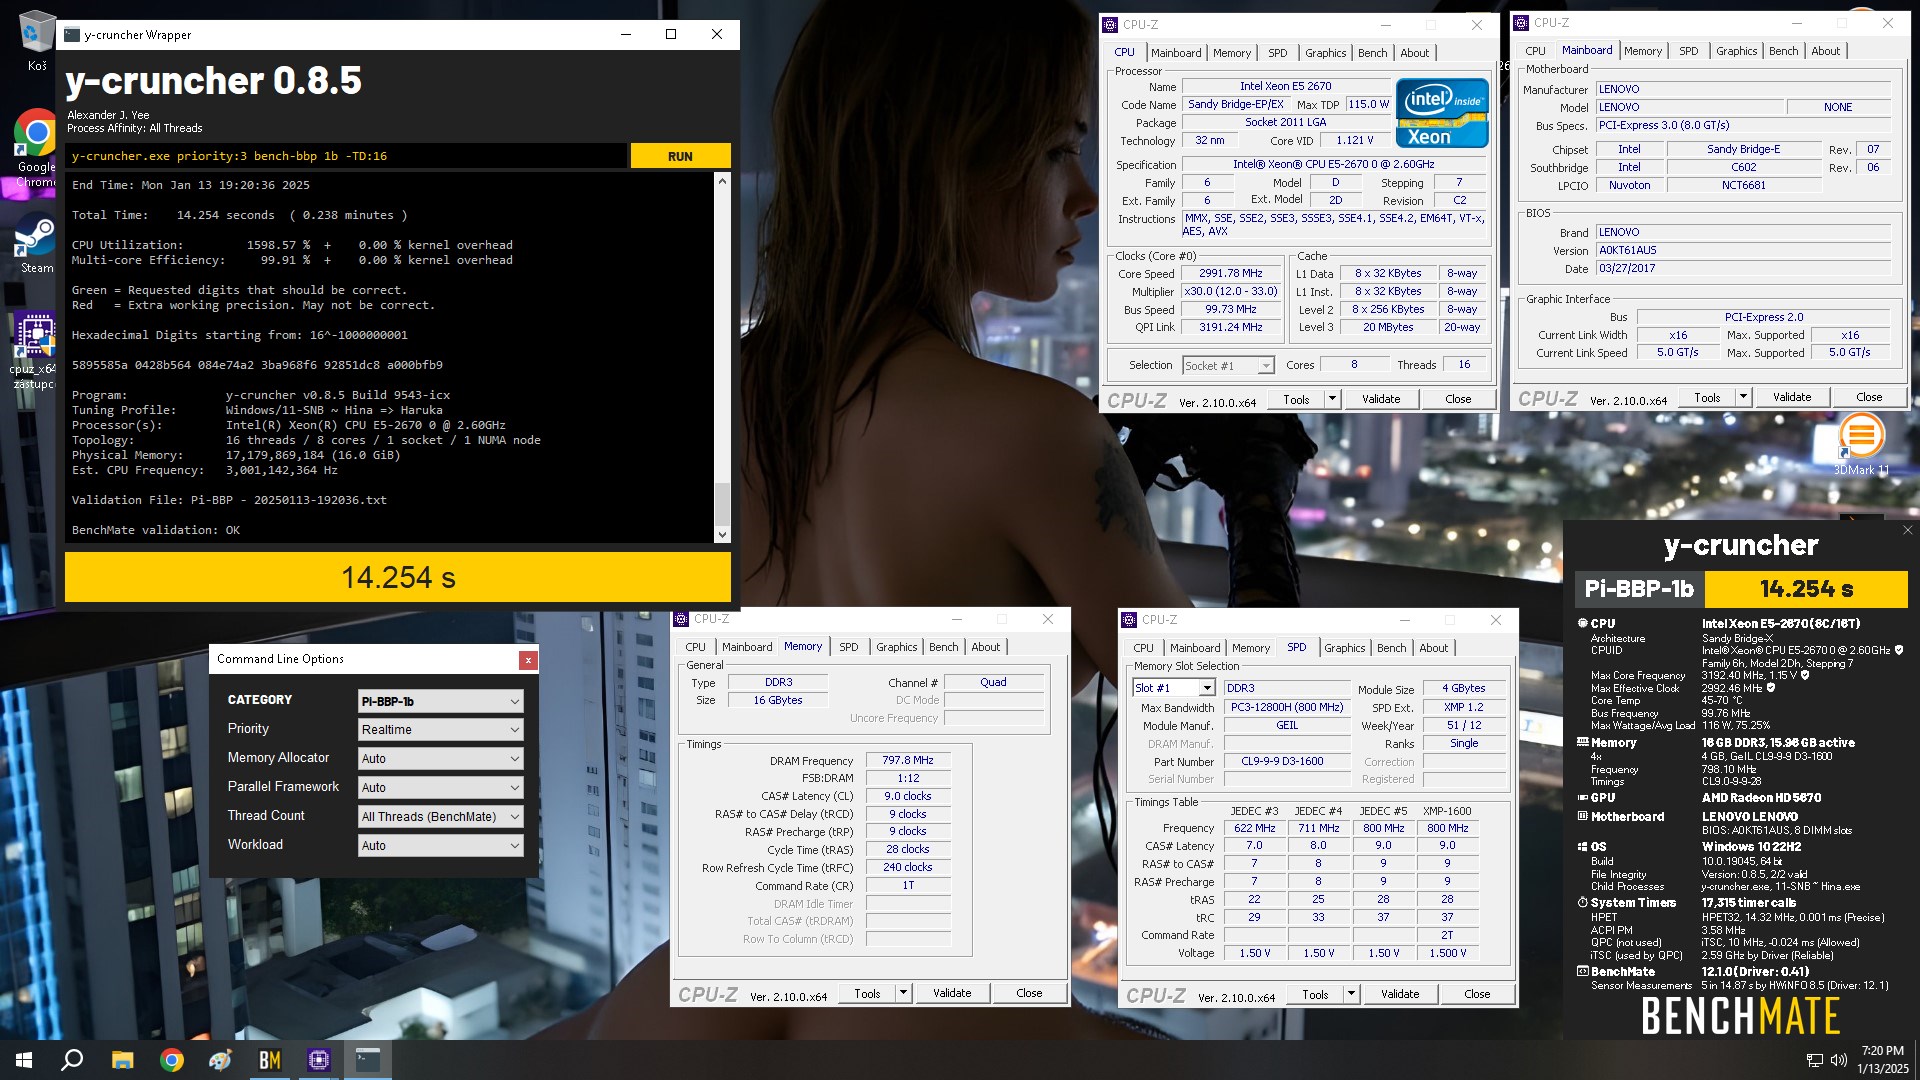The image size is (1920, 1080).
Task: Click the y-cruncher output scrollbar down arrow
Action: click(x=722, y=535)
